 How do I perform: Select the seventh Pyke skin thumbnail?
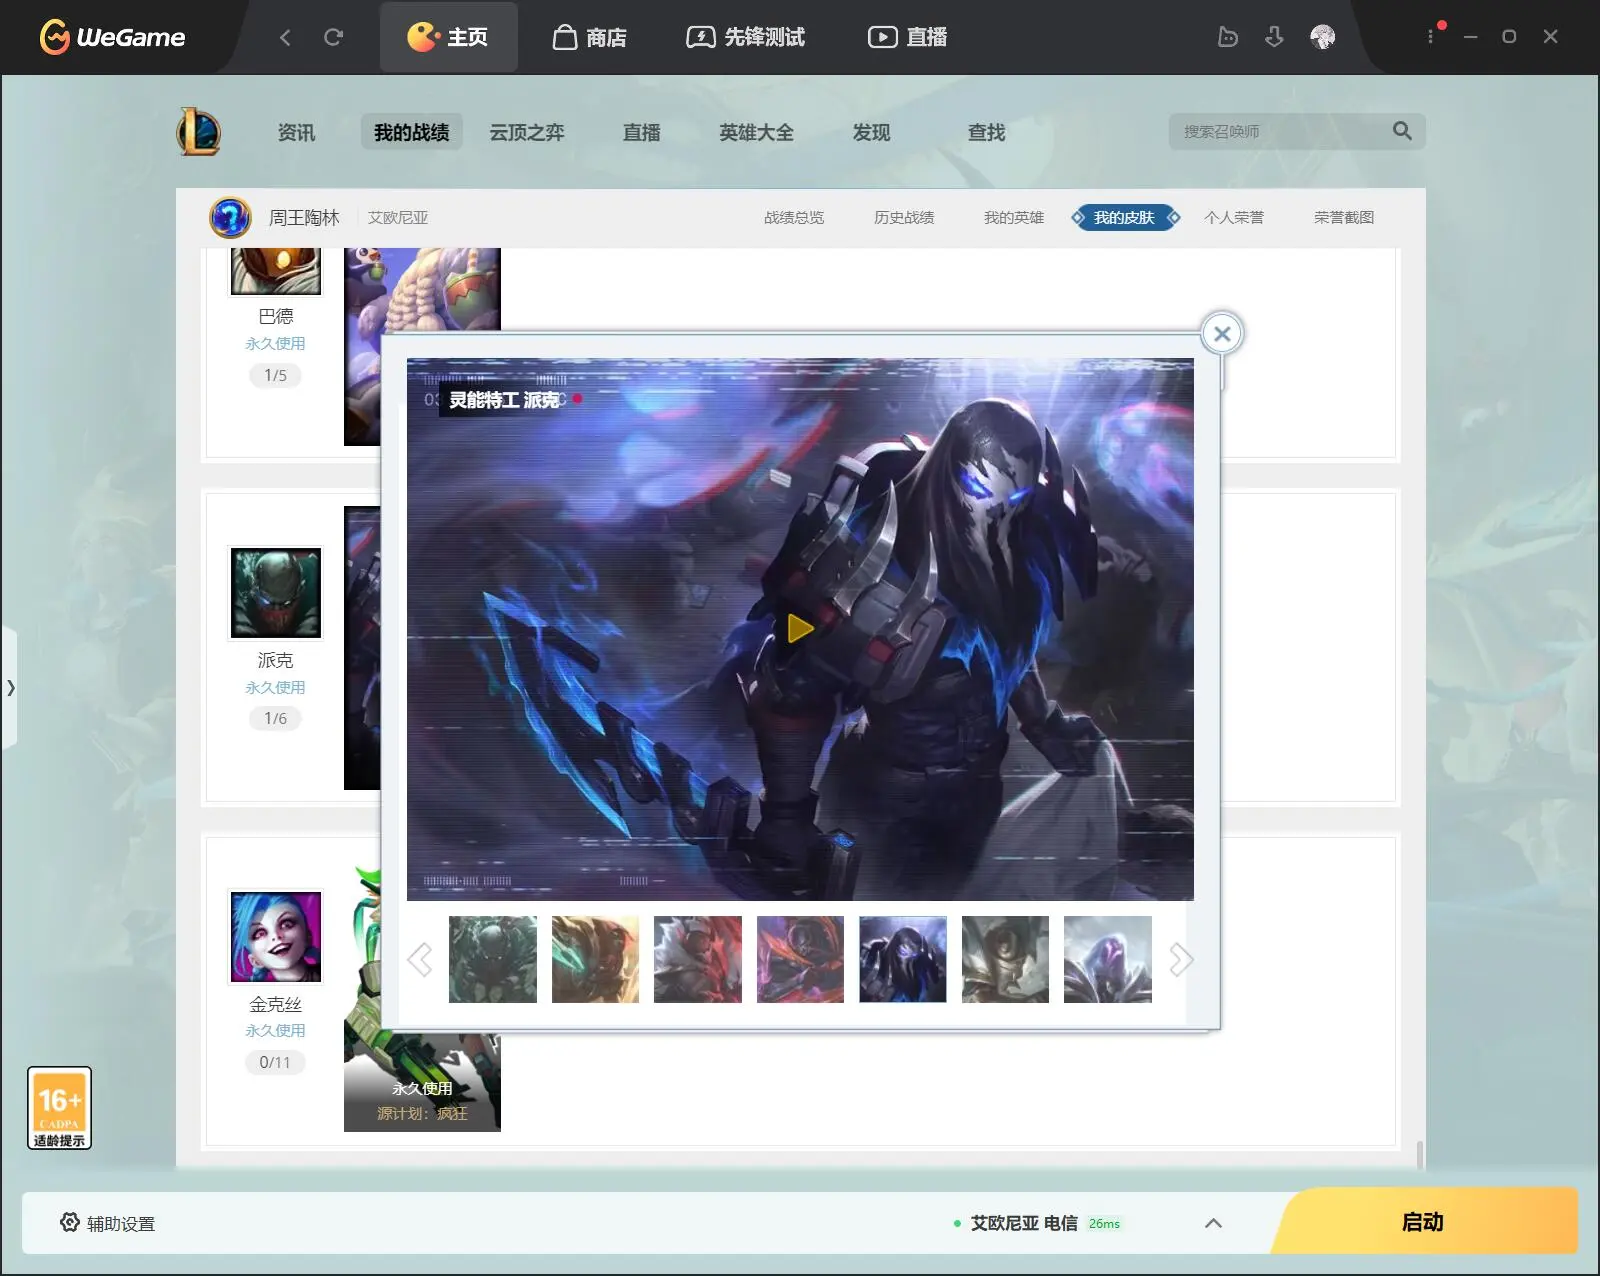[x=1108, y=959]
